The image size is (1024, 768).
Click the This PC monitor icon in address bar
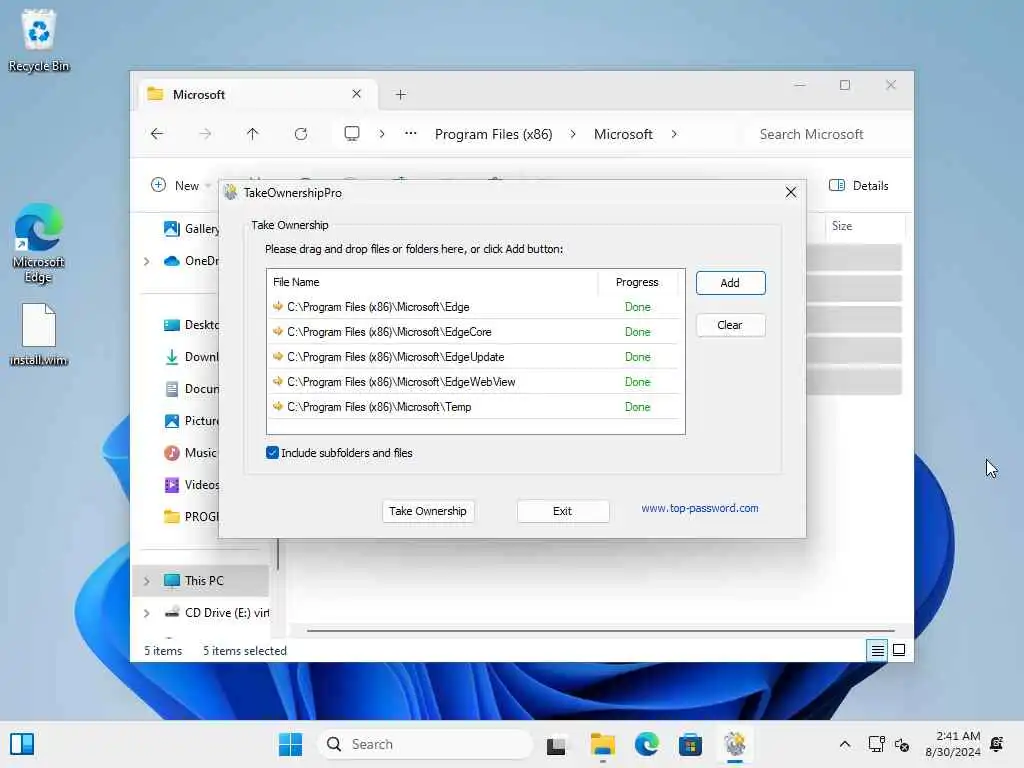point(352,134)
